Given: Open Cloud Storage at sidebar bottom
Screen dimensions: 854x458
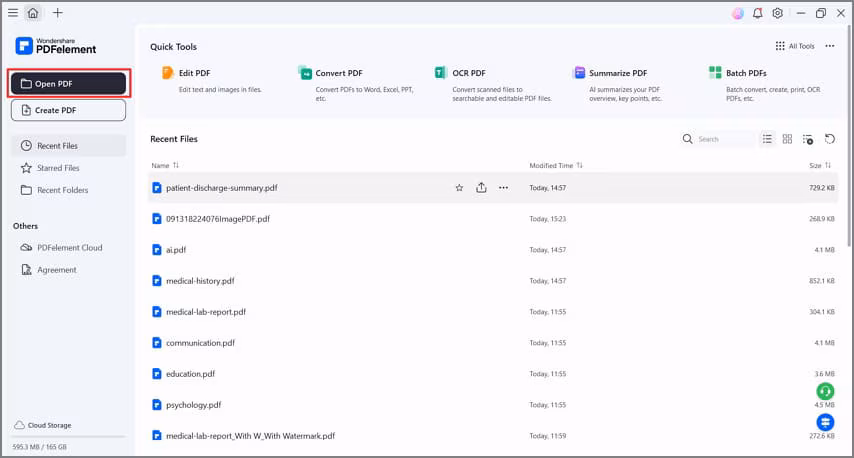Looking at the screenshot, I should coord(42,425).
